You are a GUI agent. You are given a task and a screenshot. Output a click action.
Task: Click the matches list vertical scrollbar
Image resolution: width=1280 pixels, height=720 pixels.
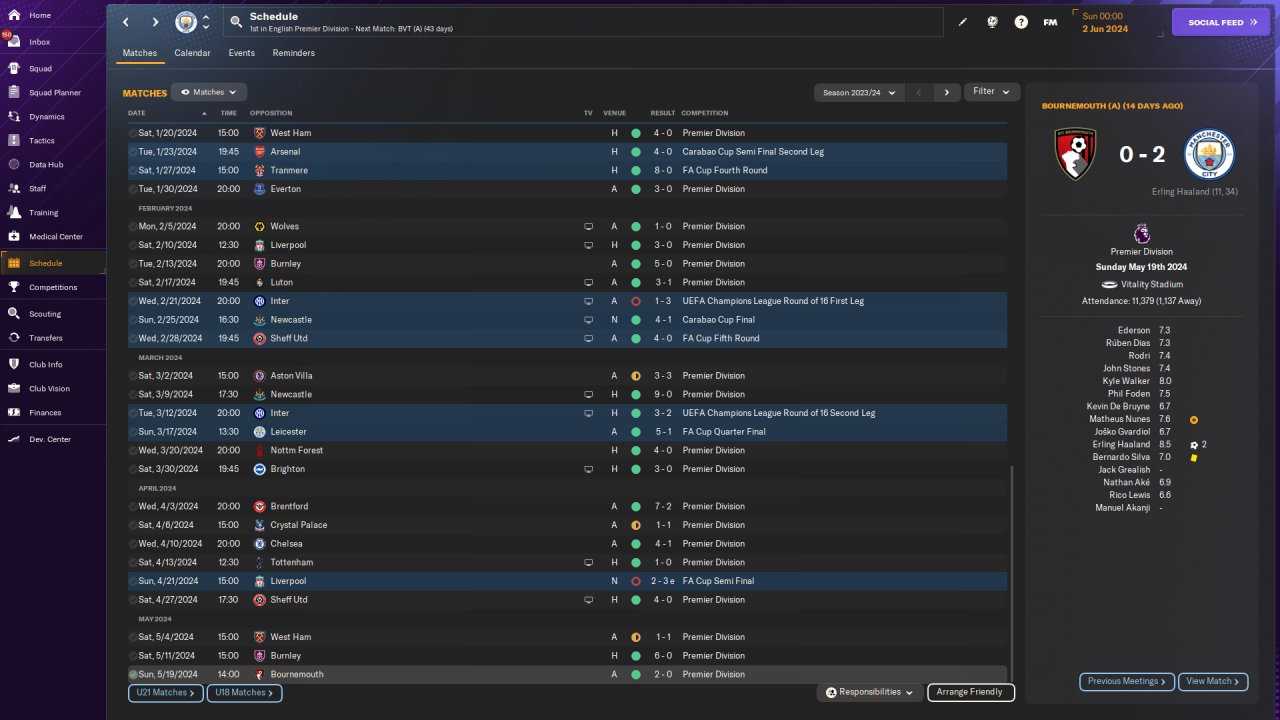(1011, 573)
